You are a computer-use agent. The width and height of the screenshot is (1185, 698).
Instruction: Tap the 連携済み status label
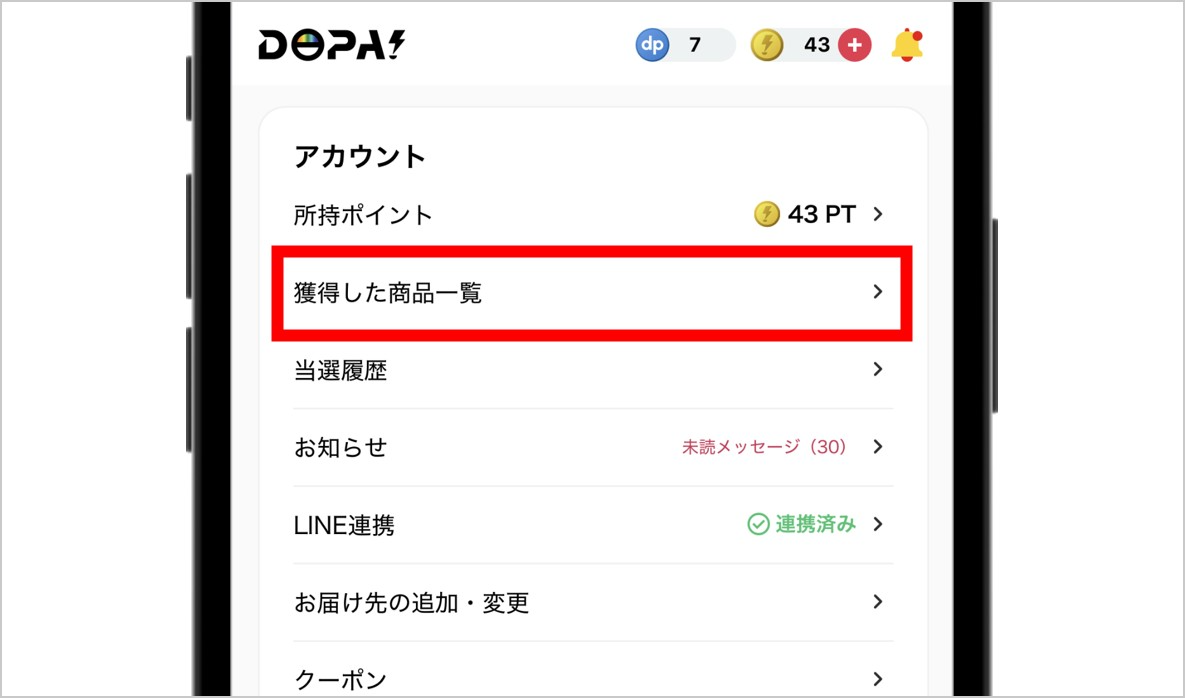point(815,524)
